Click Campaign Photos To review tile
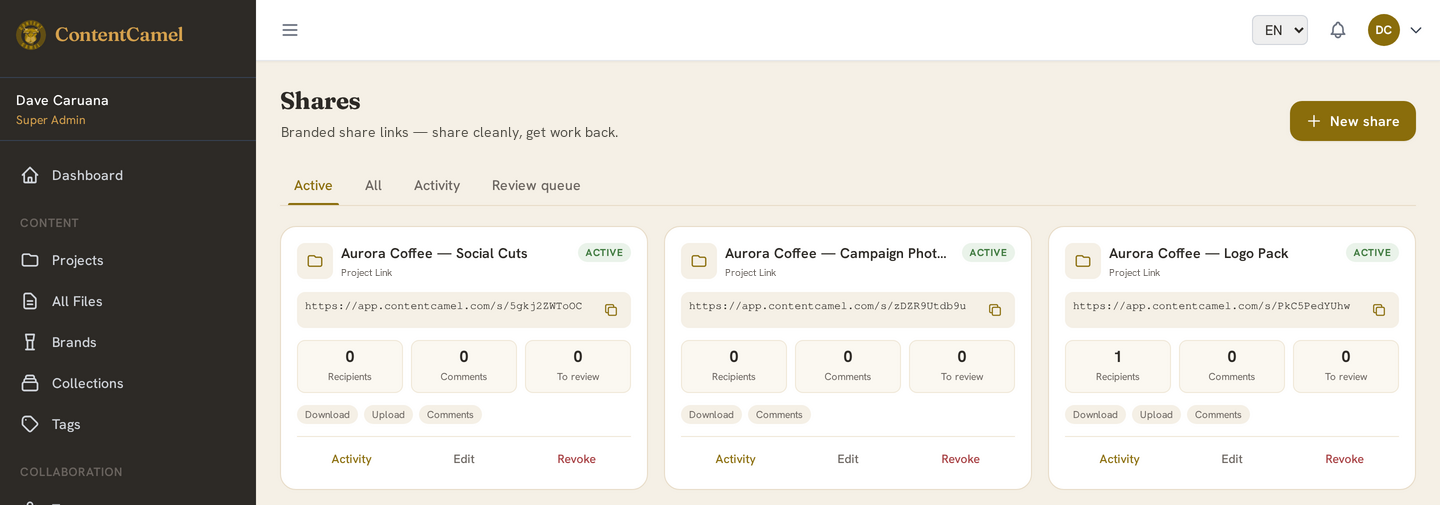Screen dimensions: 1440x505 962,366
